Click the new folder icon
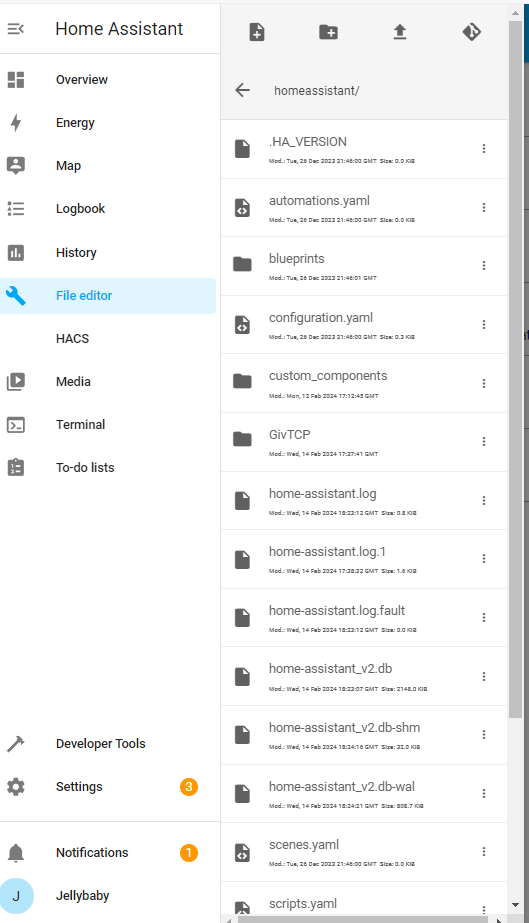The height and width of the screenshot is (923, 529). (328, 32)
